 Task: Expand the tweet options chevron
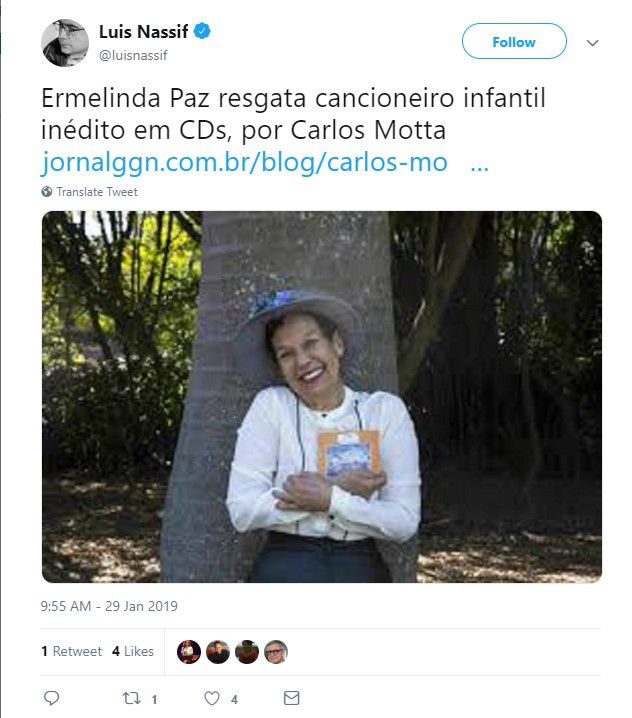(x=593, y=43)
